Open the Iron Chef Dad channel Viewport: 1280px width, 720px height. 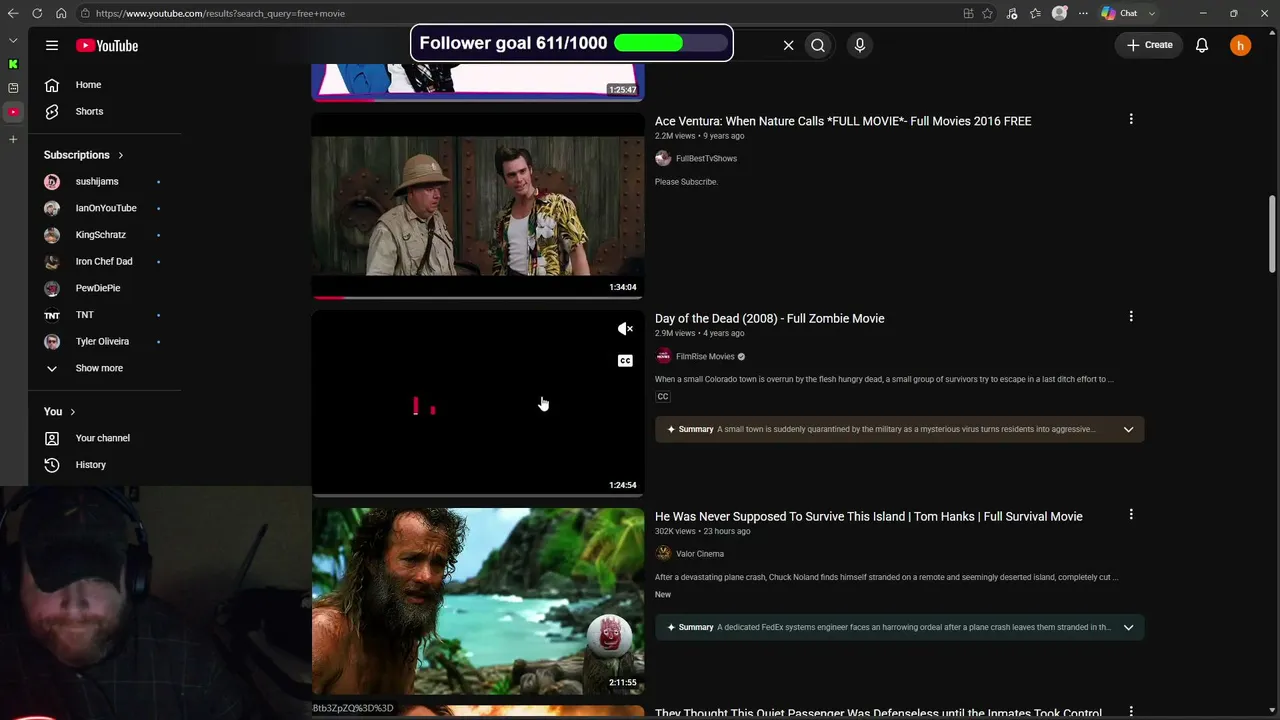[x=104, y=261]
